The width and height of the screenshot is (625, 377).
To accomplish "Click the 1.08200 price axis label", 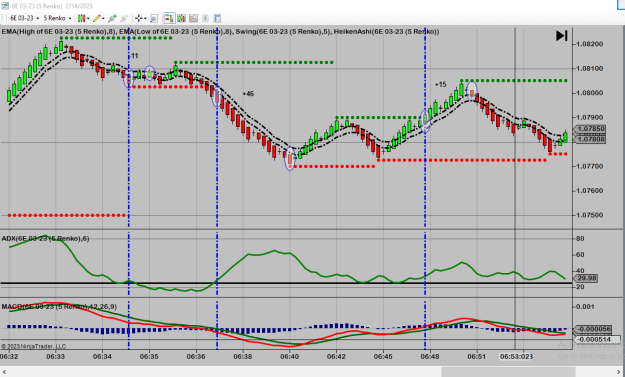I will tap(589, 44).
